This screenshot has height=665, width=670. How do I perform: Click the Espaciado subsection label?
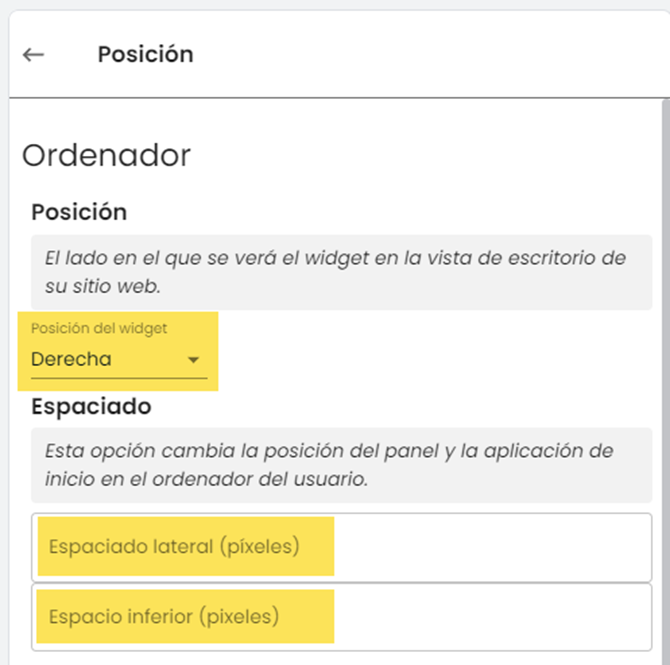point(91,407)
